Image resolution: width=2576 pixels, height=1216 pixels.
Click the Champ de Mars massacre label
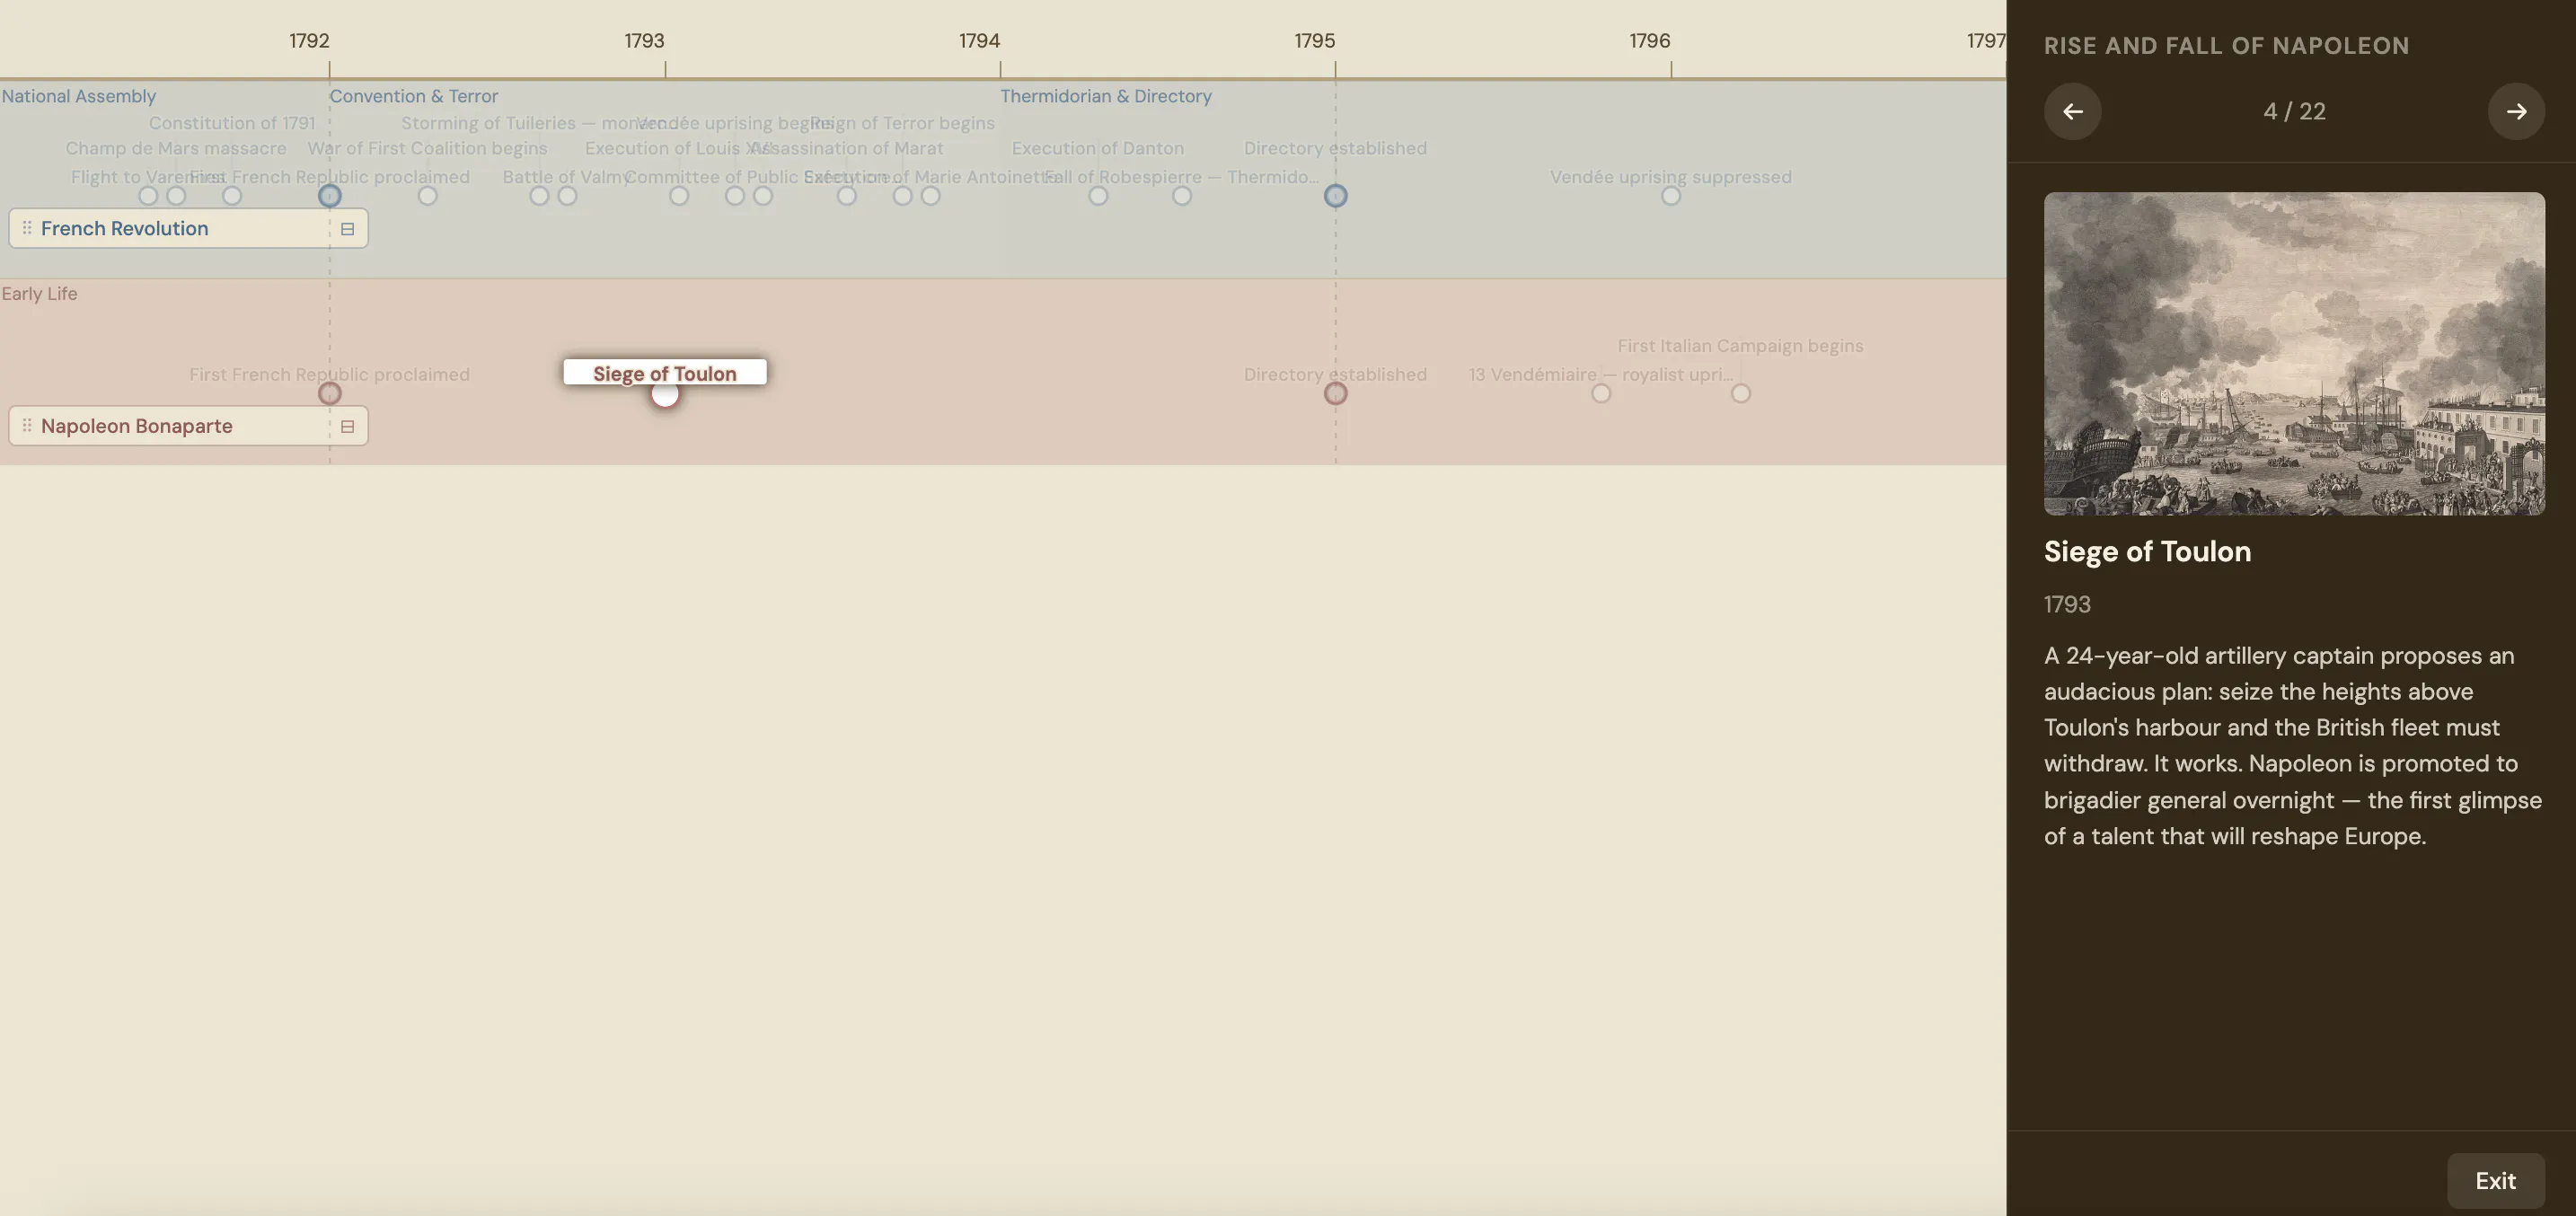(x=176, y=148)
